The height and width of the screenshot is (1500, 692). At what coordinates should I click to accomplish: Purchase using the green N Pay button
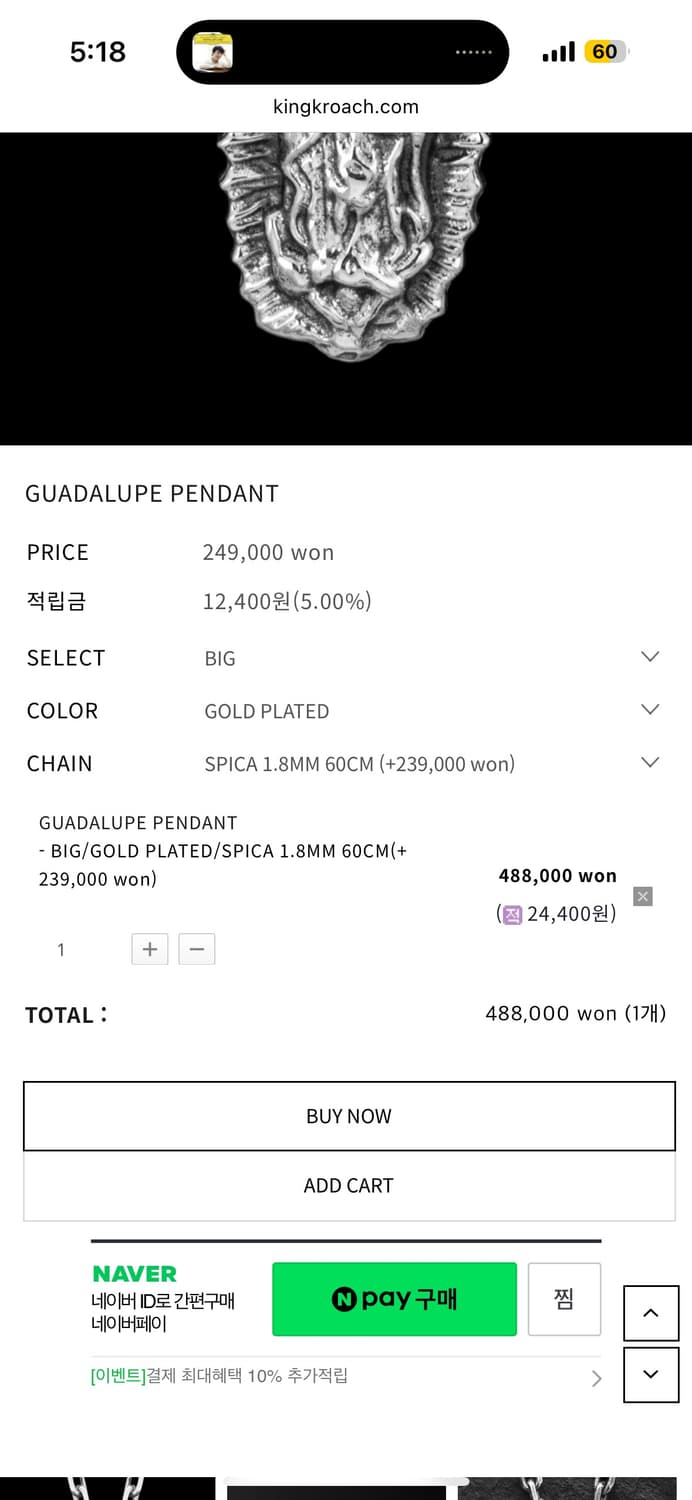(394, 1299)
